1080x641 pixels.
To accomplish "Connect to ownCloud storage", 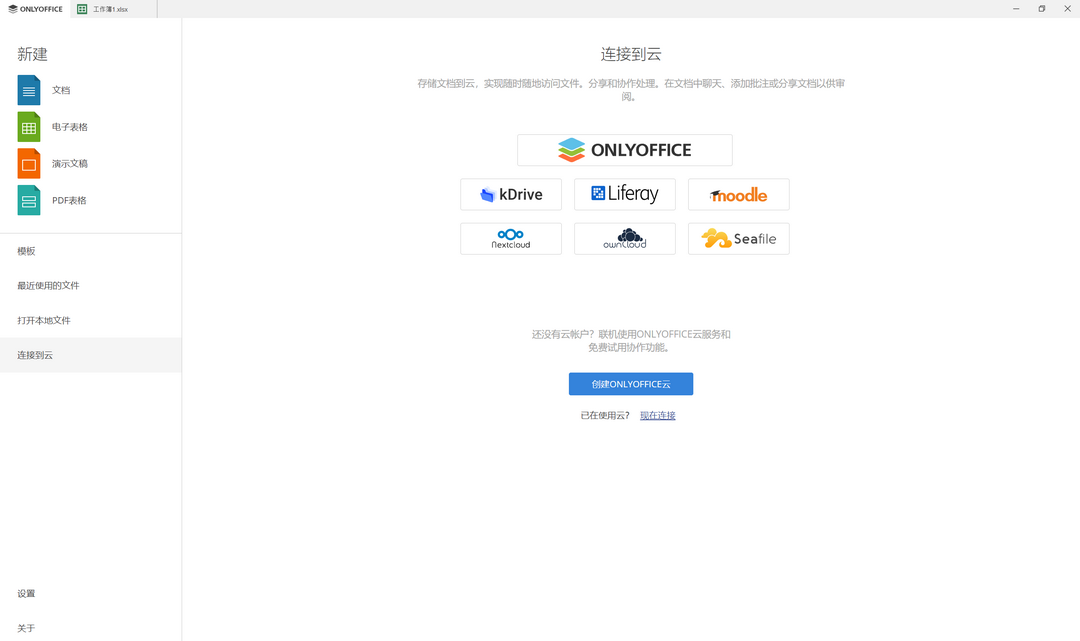I will (x=624, y=238).
